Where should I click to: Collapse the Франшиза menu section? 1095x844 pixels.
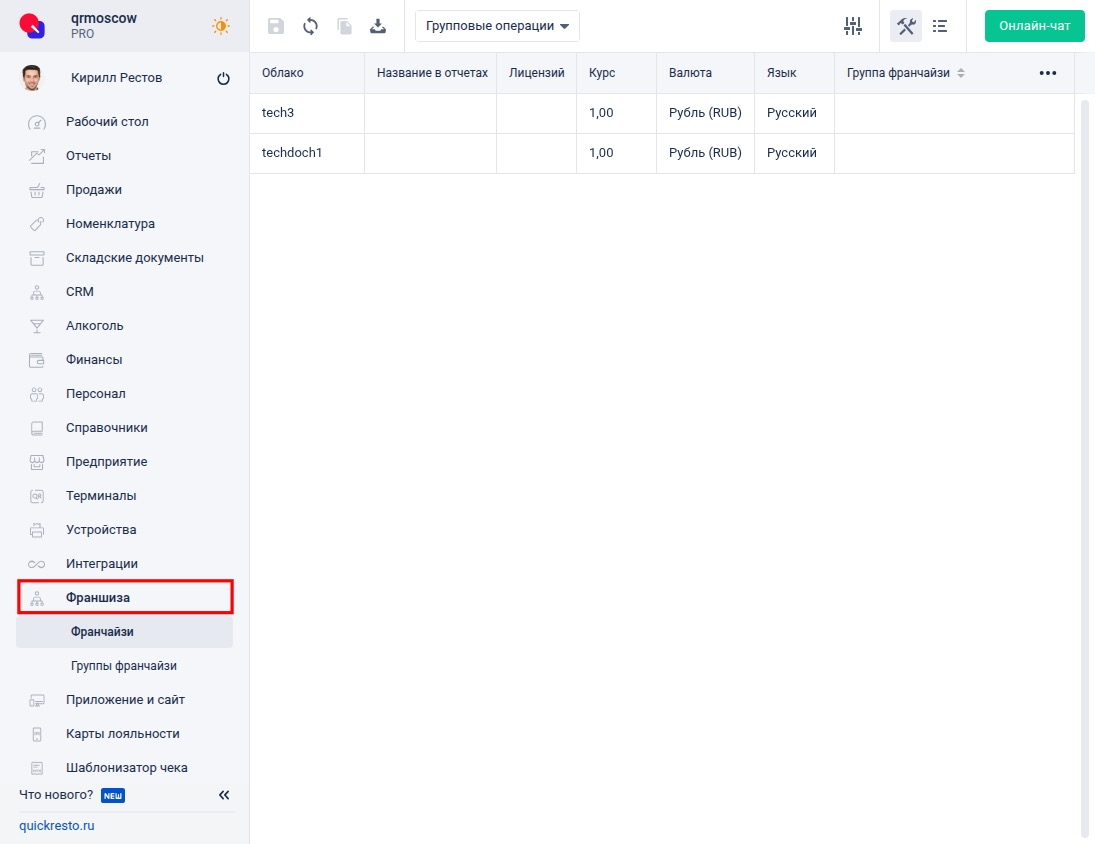point(125,597)
